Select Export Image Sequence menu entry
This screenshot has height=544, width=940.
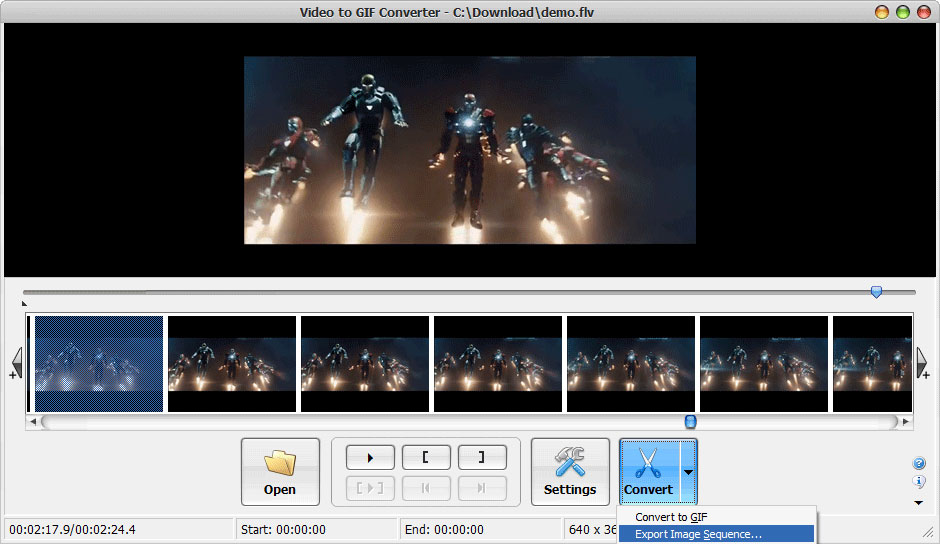click(x=716, y=534)
